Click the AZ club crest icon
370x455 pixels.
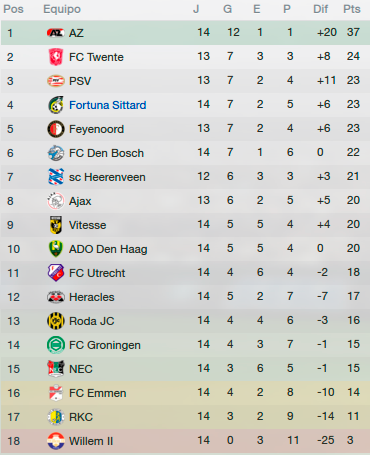55,33
